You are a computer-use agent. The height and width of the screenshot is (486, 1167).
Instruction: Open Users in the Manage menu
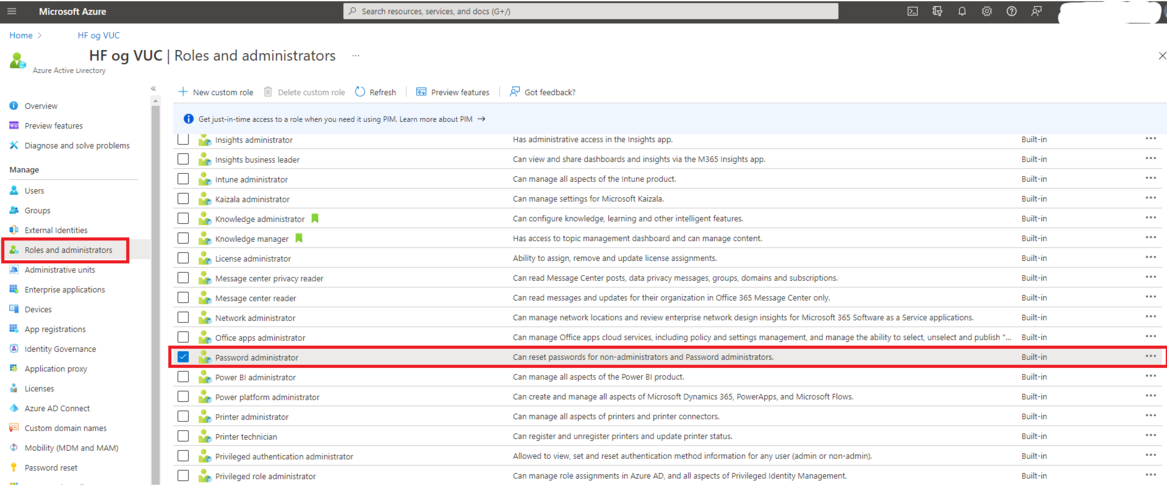point(34,190)
